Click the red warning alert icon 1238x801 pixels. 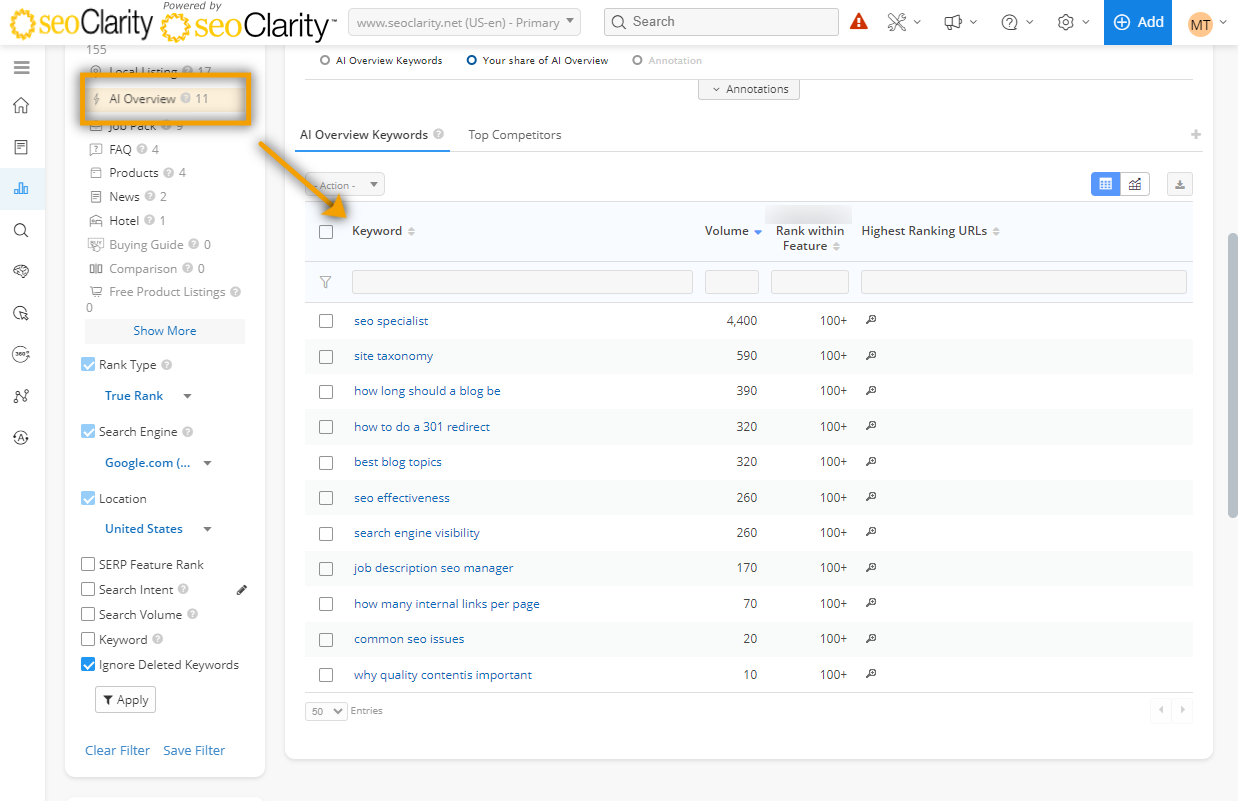coord(859,22)
